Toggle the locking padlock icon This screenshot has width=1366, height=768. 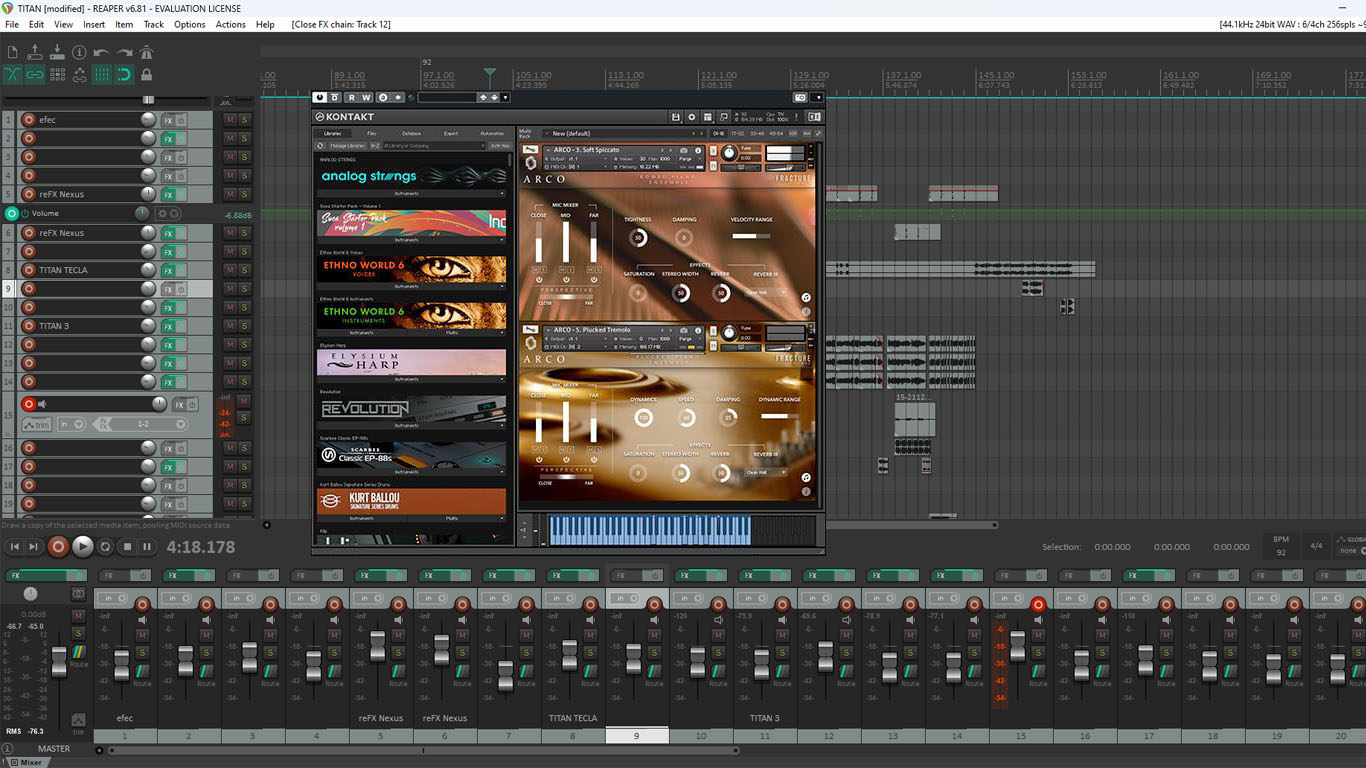point(146,74)
